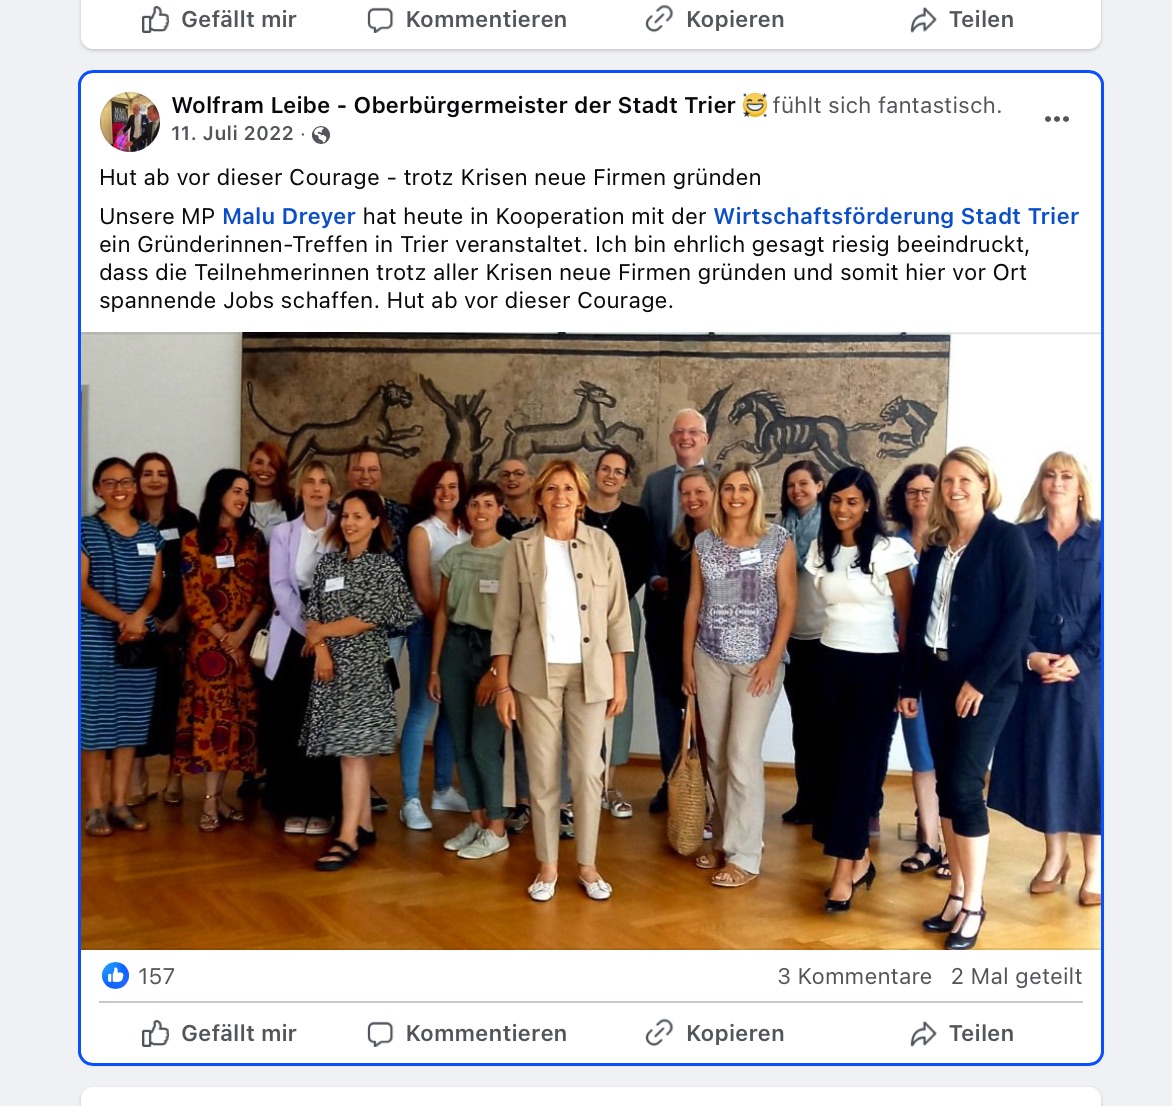Open the 11. Juli 2022 post timestamp
The image size is (1172, 1106).
coord(232,134)
